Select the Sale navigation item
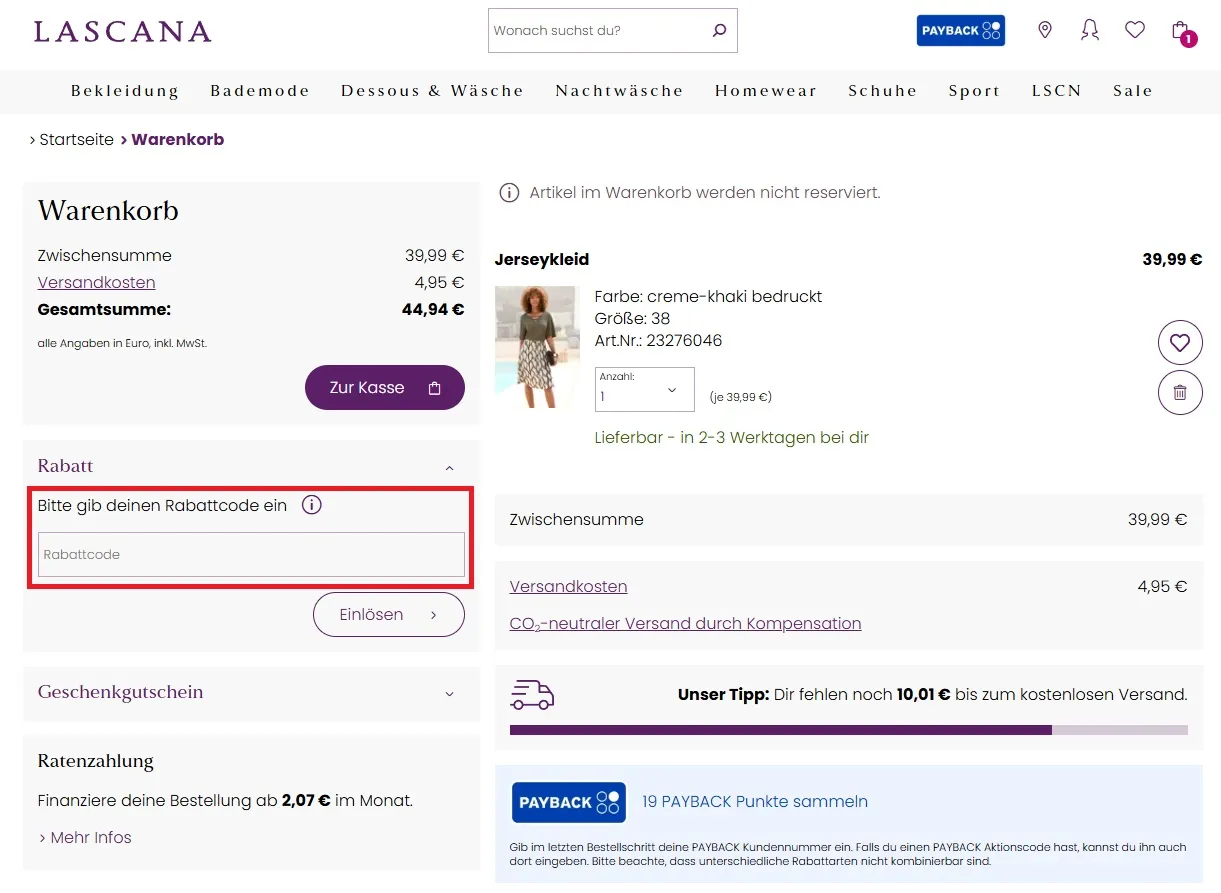The width and height of the screenshot is (1221, 893). click(1132, 90)
